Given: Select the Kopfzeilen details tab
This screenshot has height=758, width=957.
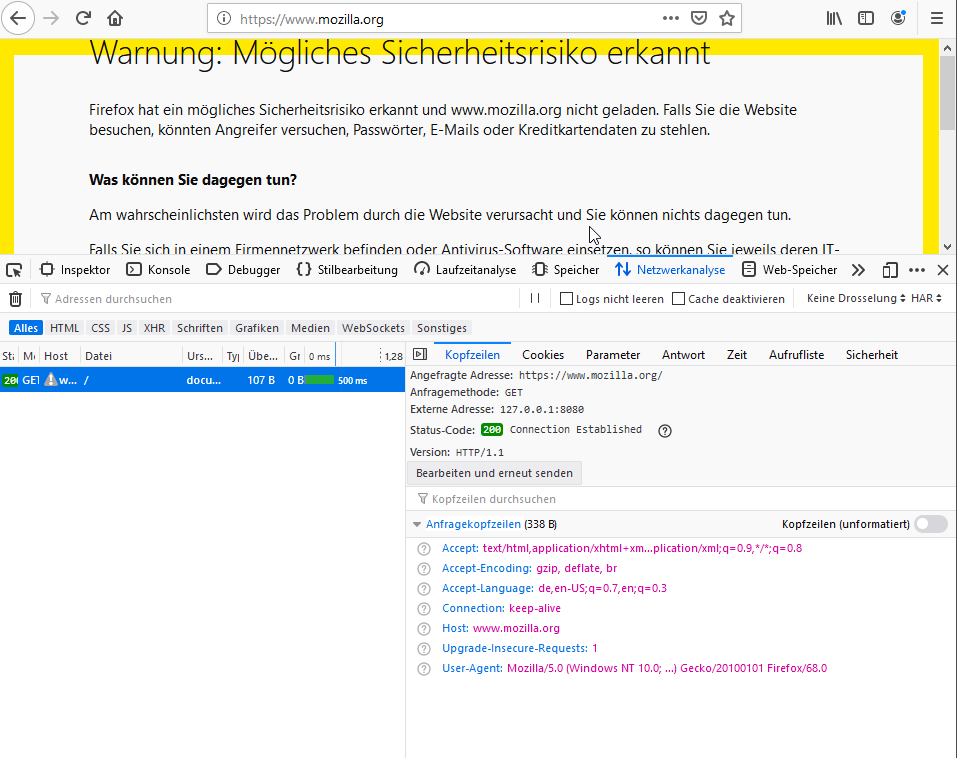Looking at the screenshot, I should tap(472, 355).
